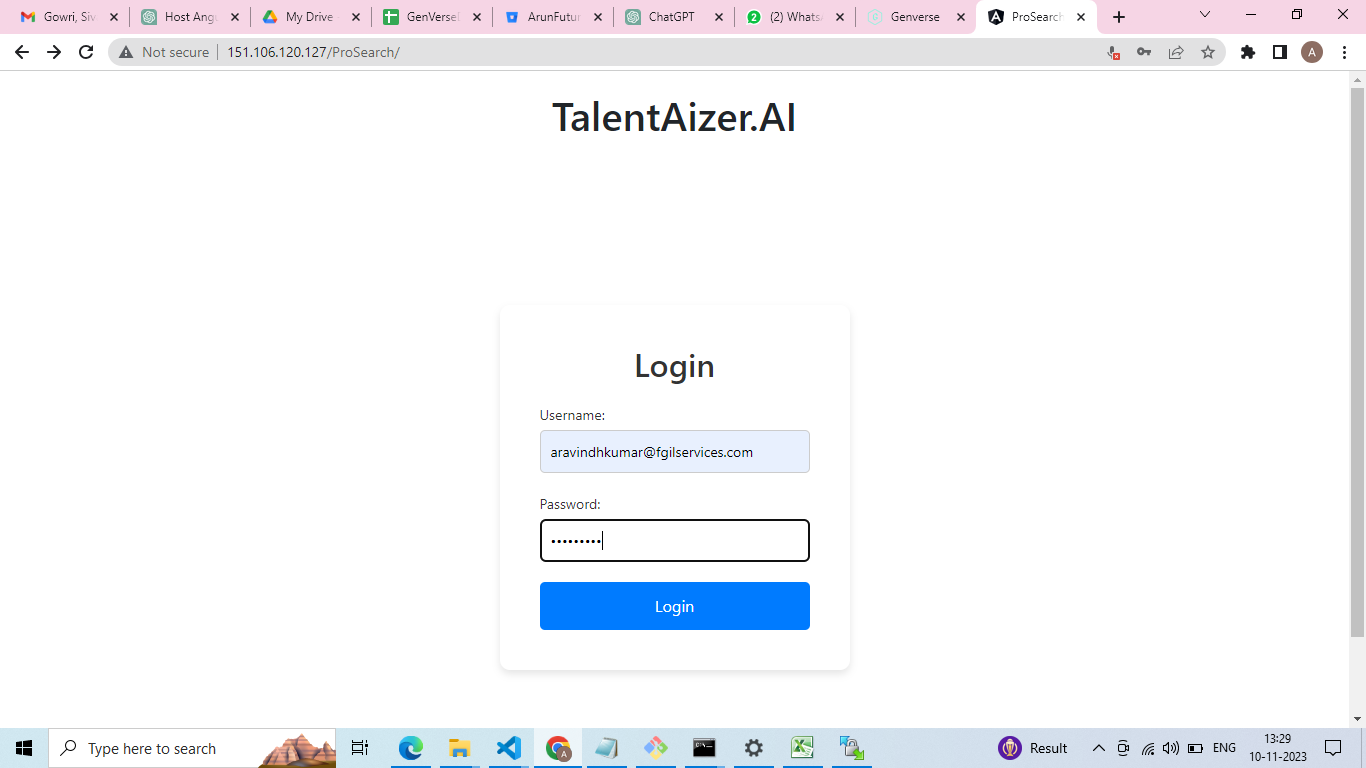The image size is (1366, 768).
Task: Bookmark this page with star icon
Action: click(1208, 52)
